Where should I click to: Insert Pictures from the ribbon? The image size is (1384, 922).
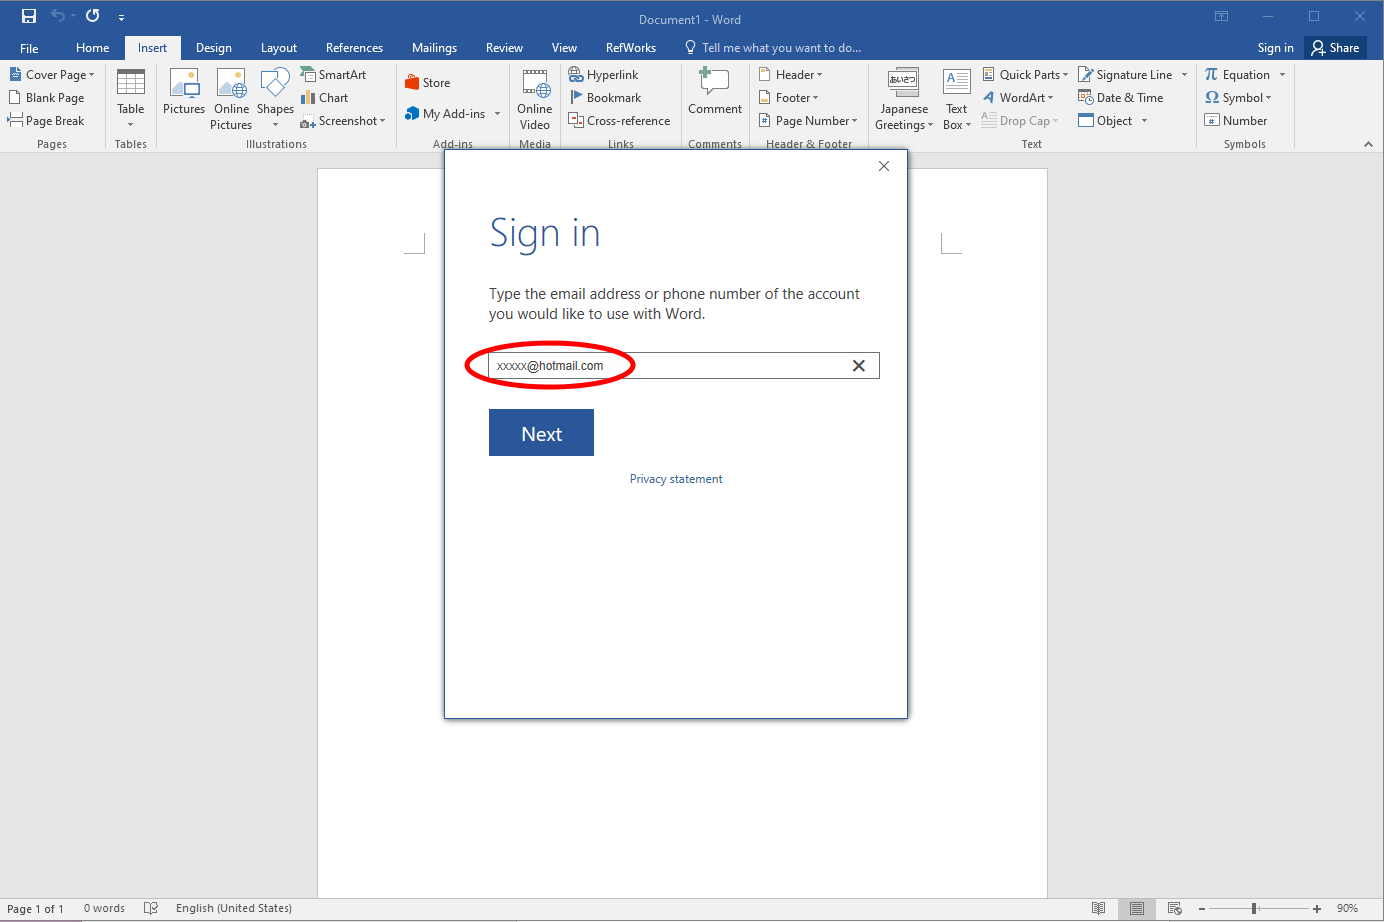(184, 92)
